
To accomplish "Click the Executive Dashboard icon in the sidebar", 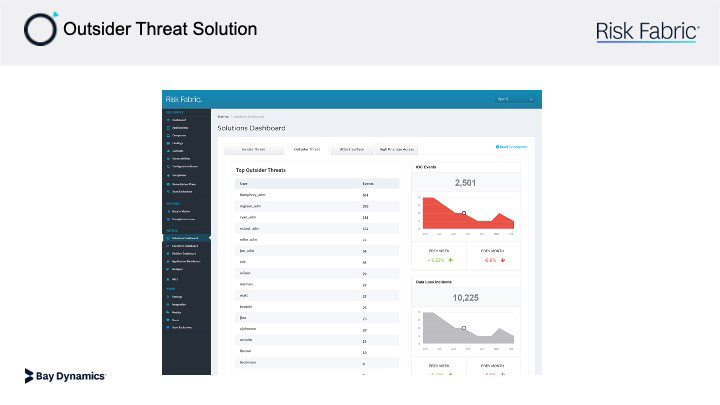I will [168, 246].
